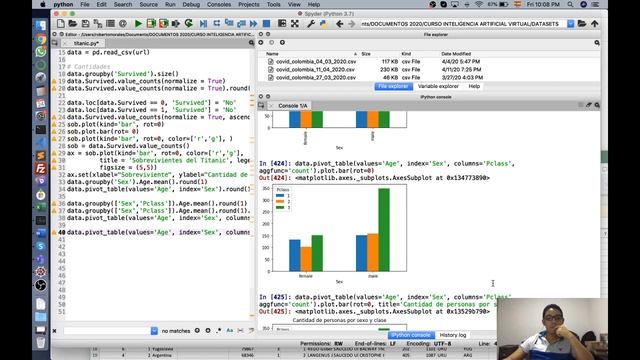This screenshot has width=640, height=360.
Task: Open the editor tab browse list icon
Action: click(55, 43)
